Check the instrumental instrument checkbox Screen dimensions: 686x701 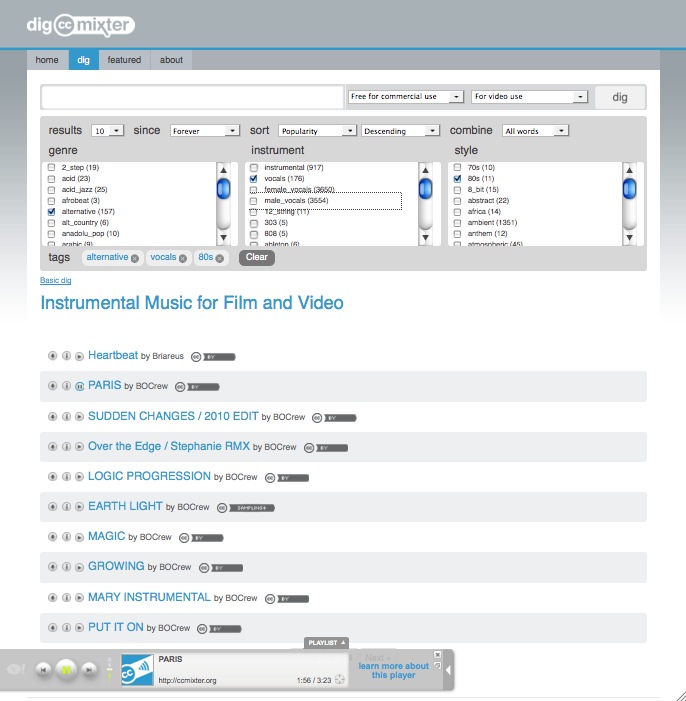pyautogui.click(x=254, y=167)
